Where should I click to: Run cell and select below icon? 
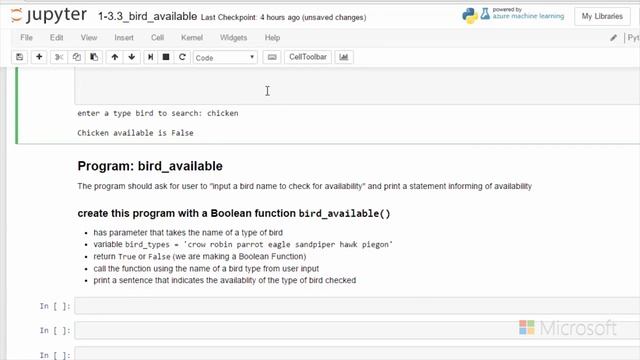point(151,57)
